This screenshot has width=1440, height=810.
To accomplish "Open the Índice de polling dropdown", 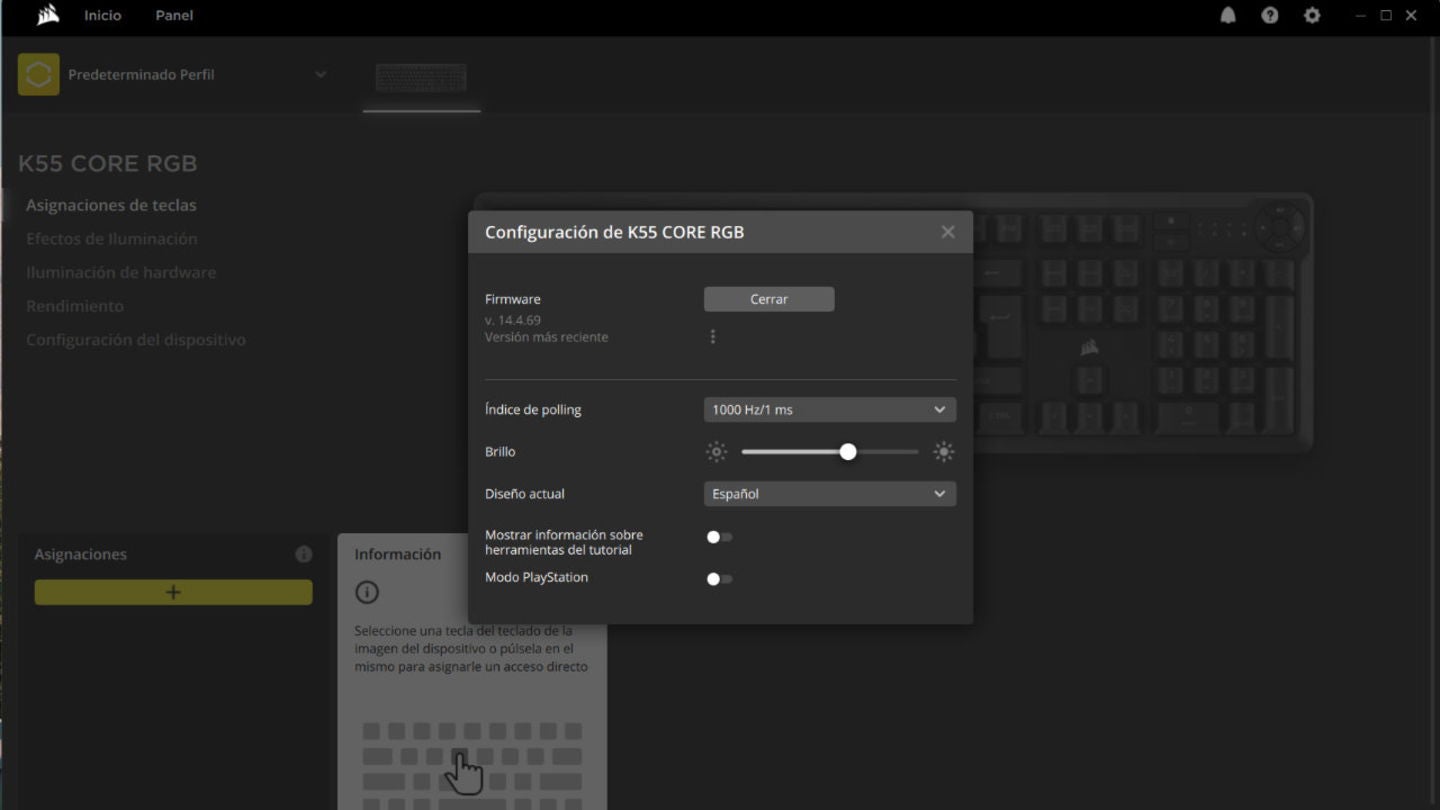I will 829,409.
